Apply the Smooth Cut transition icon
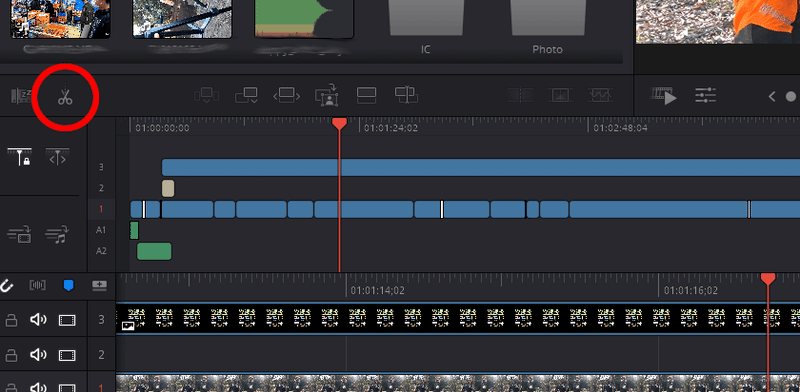 pos(601,95)
